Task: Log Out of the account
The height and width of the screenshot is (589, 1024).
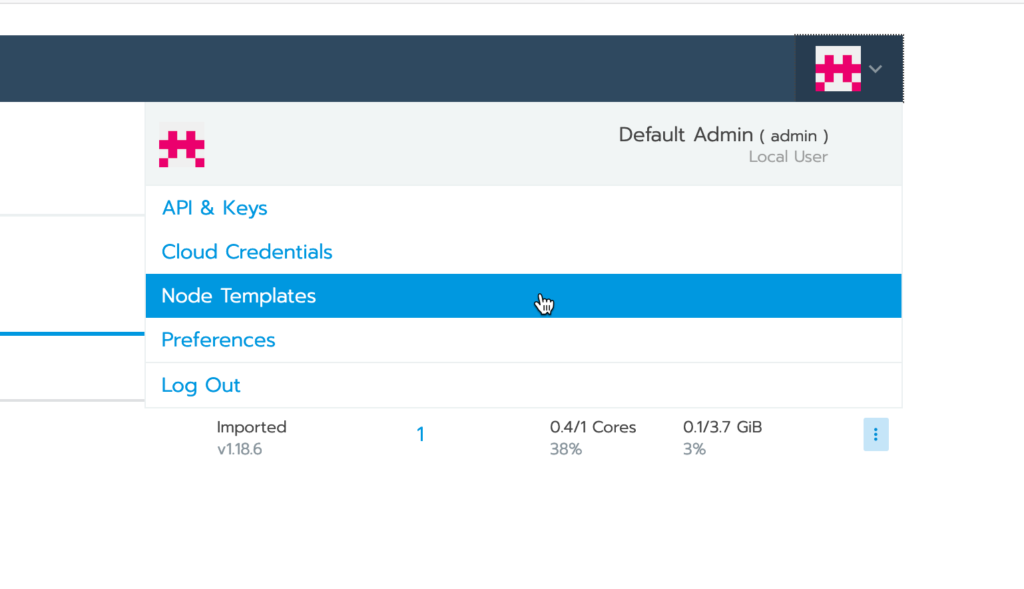Action: coord(200,385)
